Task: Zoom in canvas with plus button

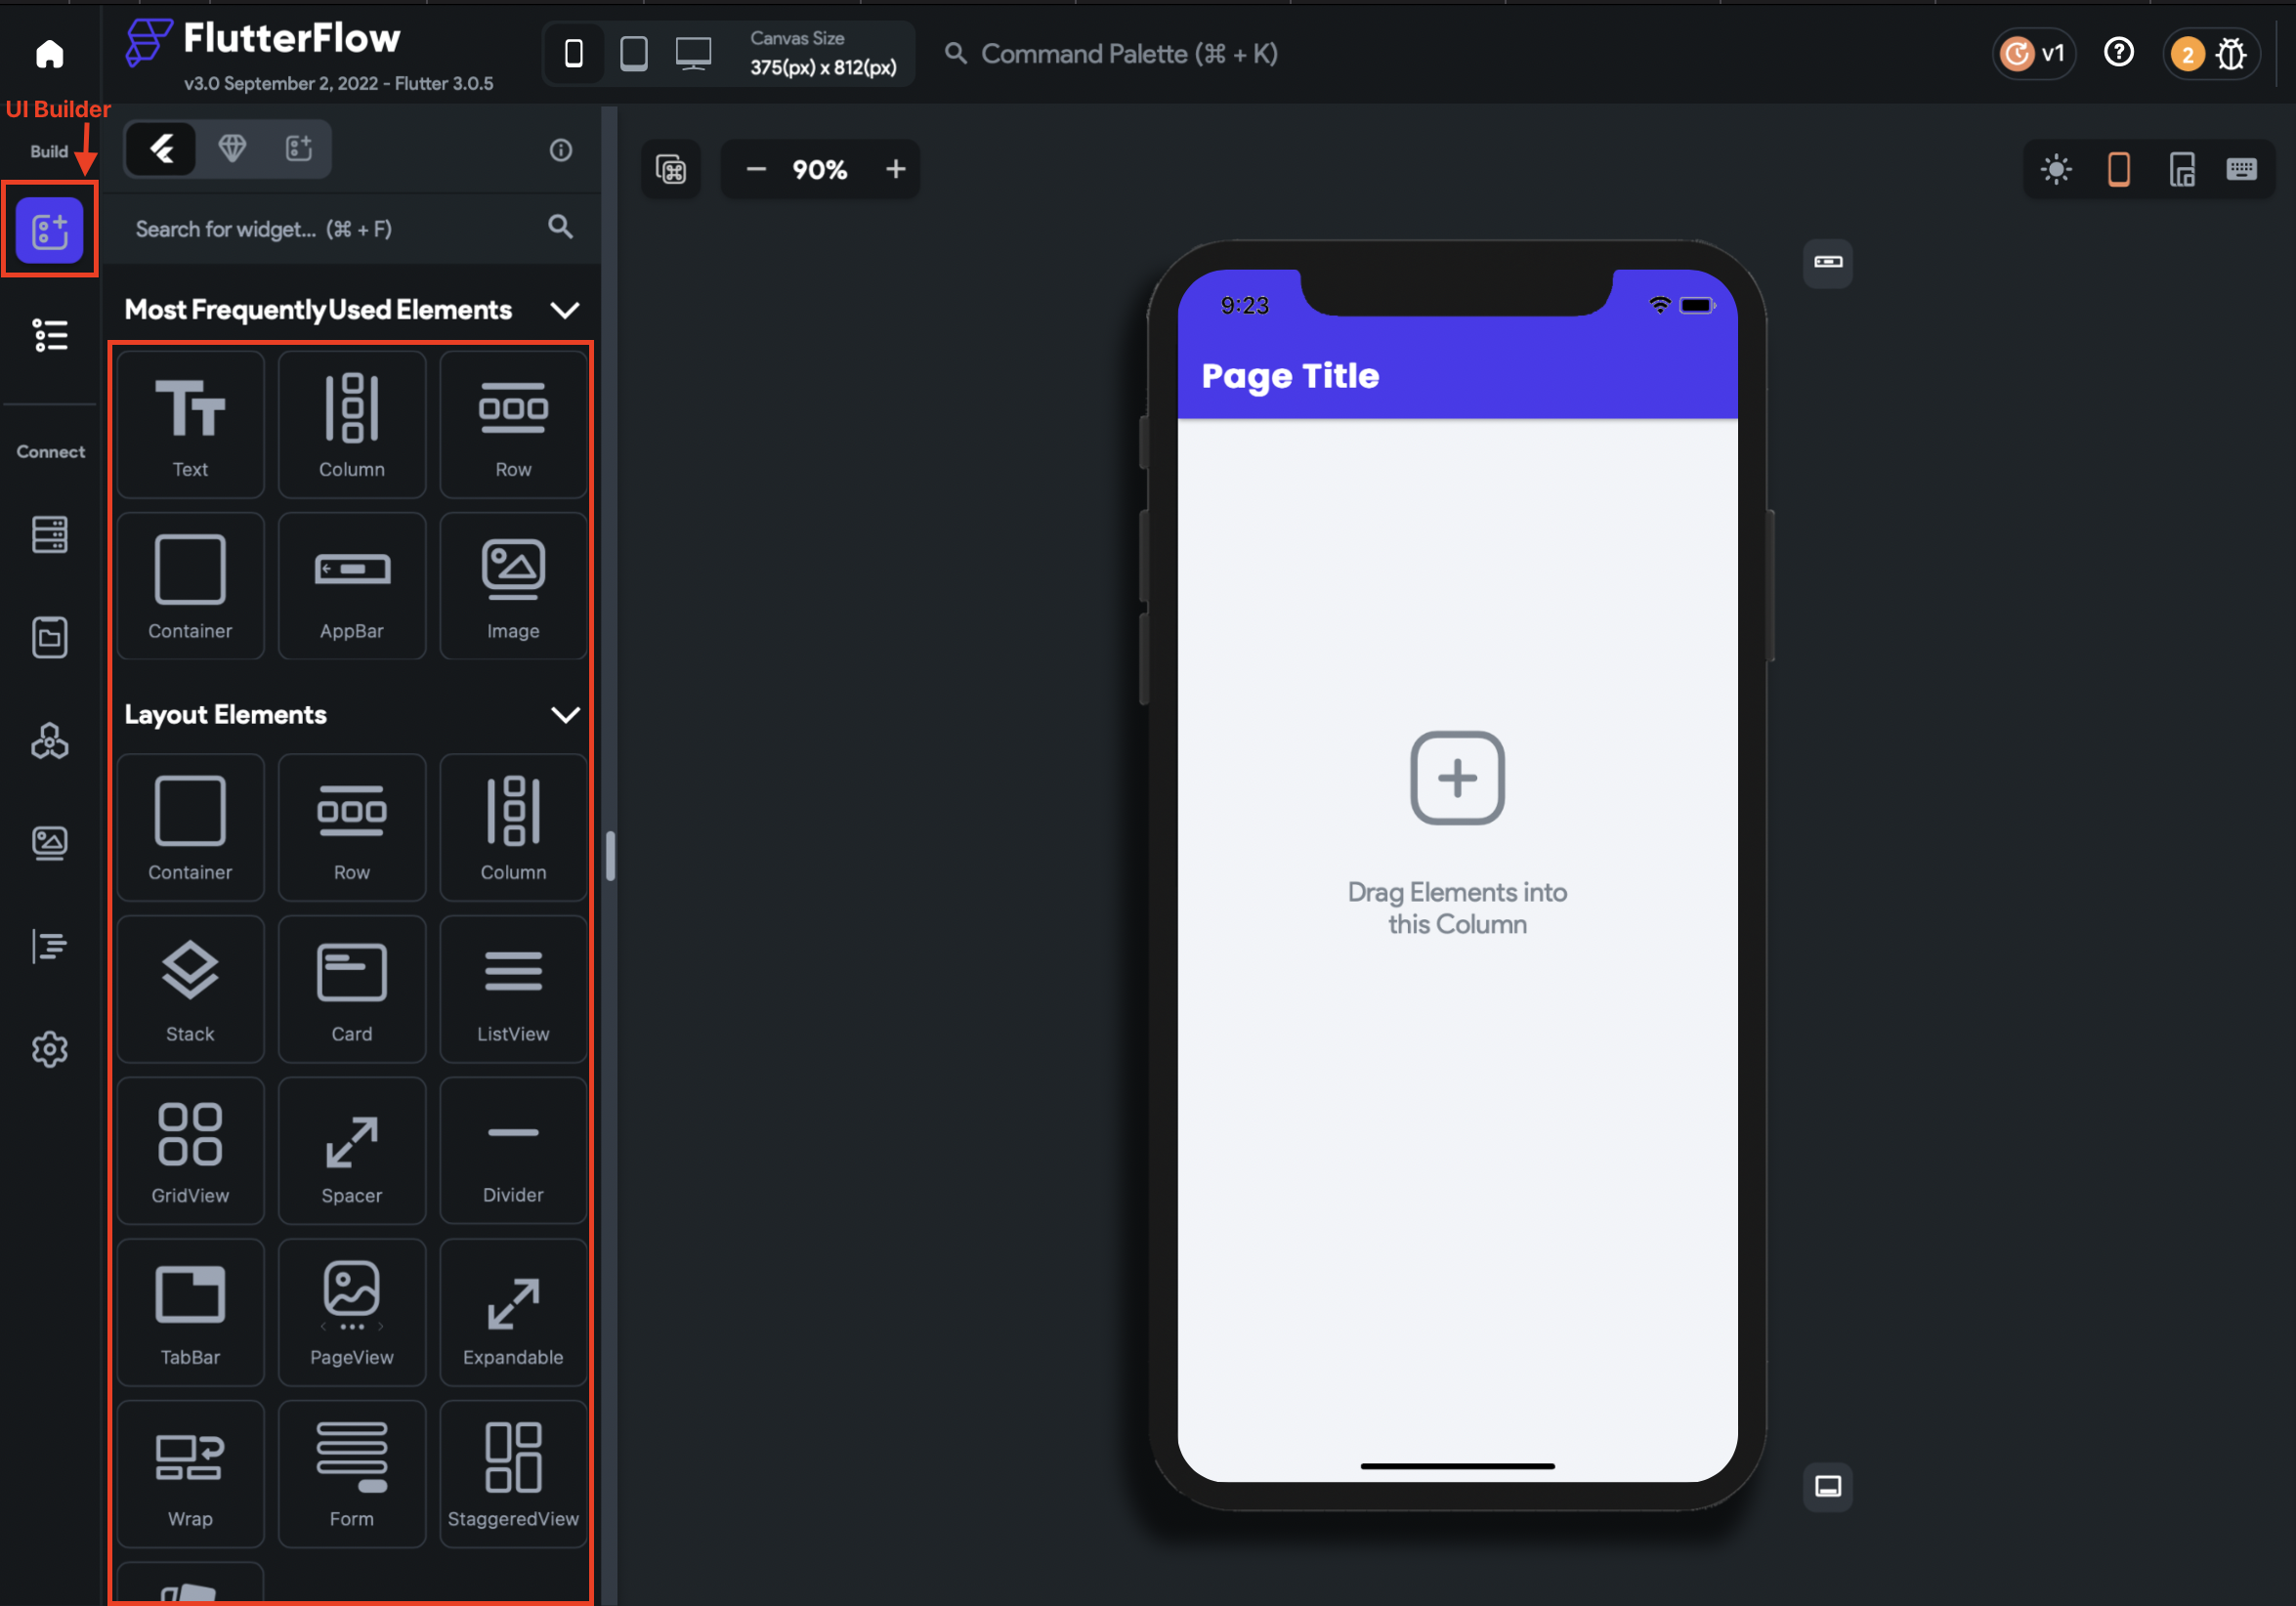Action: (x=895, y=169)
